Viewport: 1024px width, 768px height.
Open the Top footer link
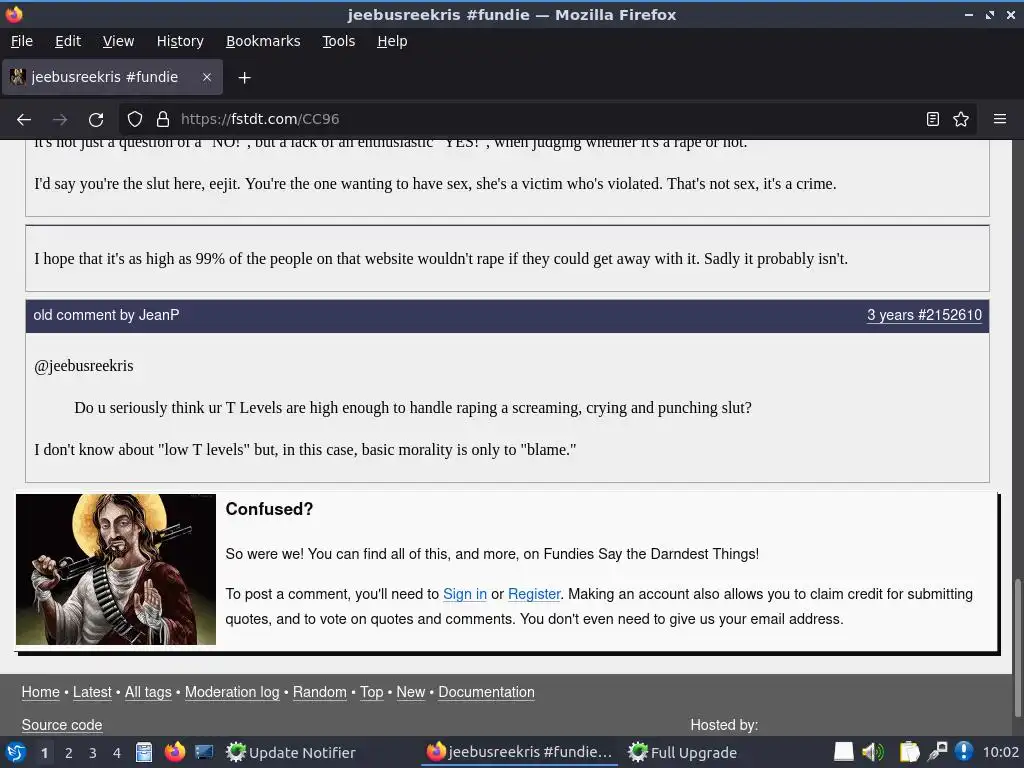372,692
